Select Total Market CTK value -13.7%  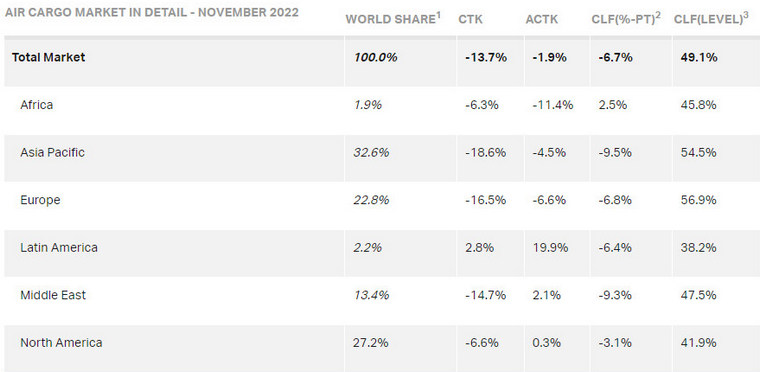click(x=486, y=57)
